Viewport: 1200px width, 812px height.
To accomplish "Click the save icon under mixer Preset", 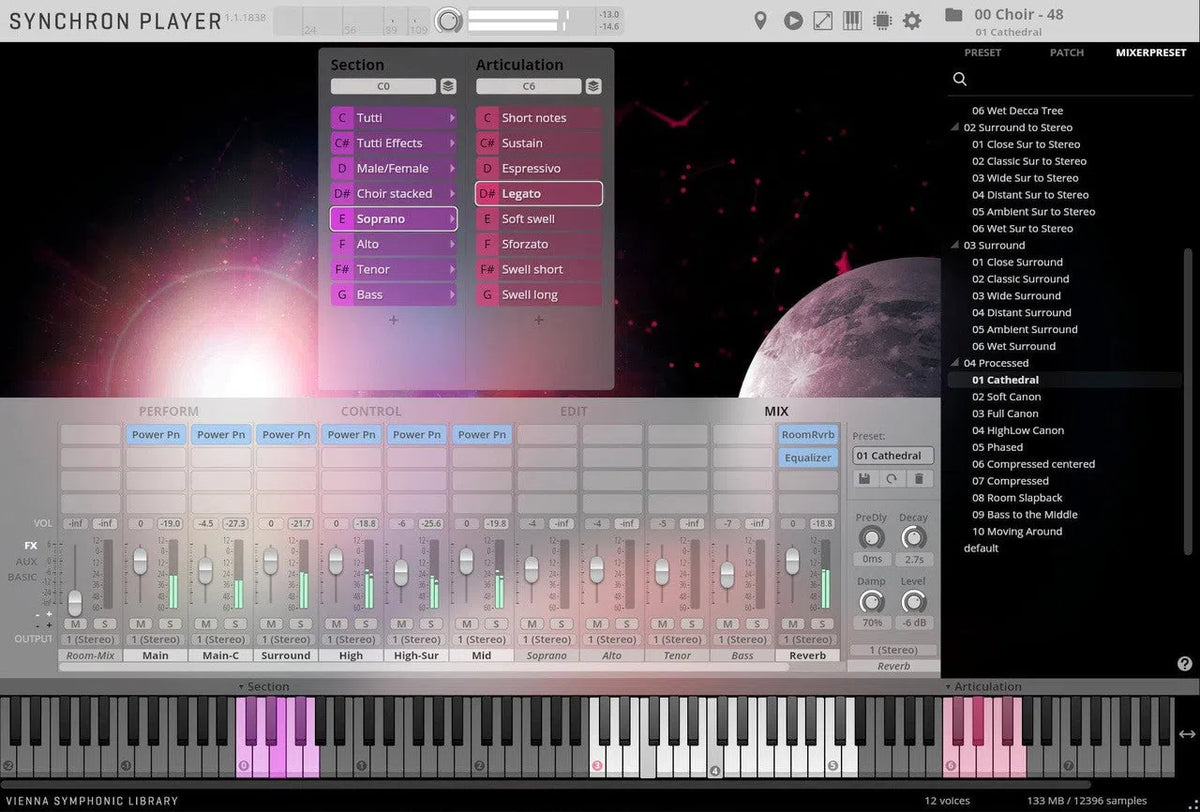I will [x=864, y=479].
